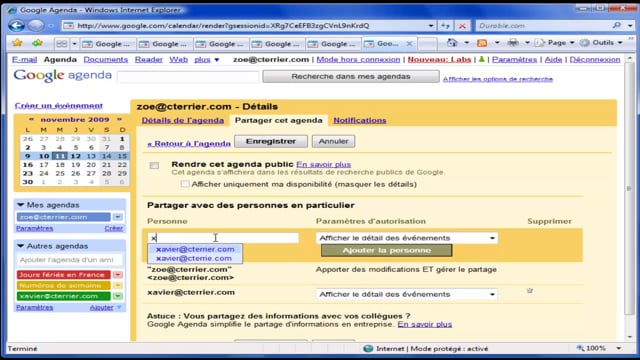640x360 pixels.
Task: Go to previous month in mini calendar
Action: (x=31, y=119)
